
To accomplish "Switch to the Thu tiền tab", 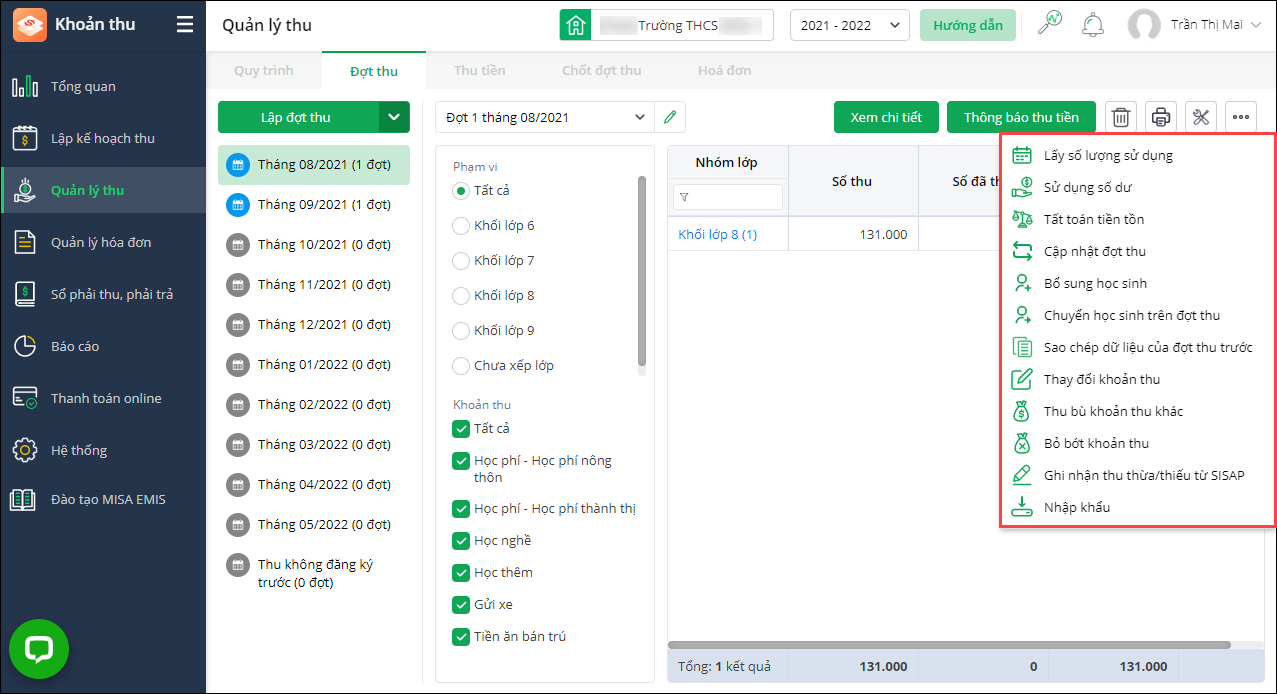I will point(479,71).
